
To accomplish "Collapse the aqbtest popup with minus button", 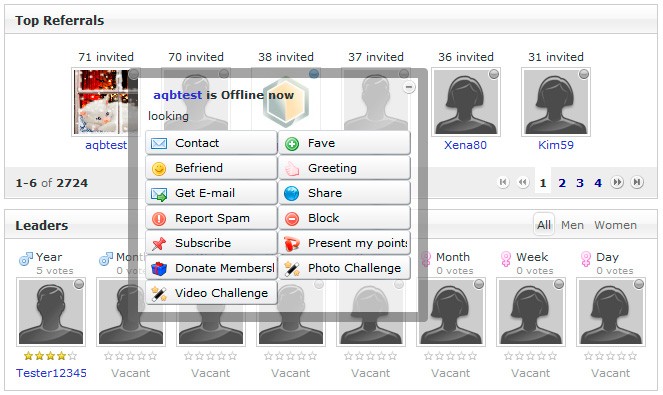I will [409, 87].
